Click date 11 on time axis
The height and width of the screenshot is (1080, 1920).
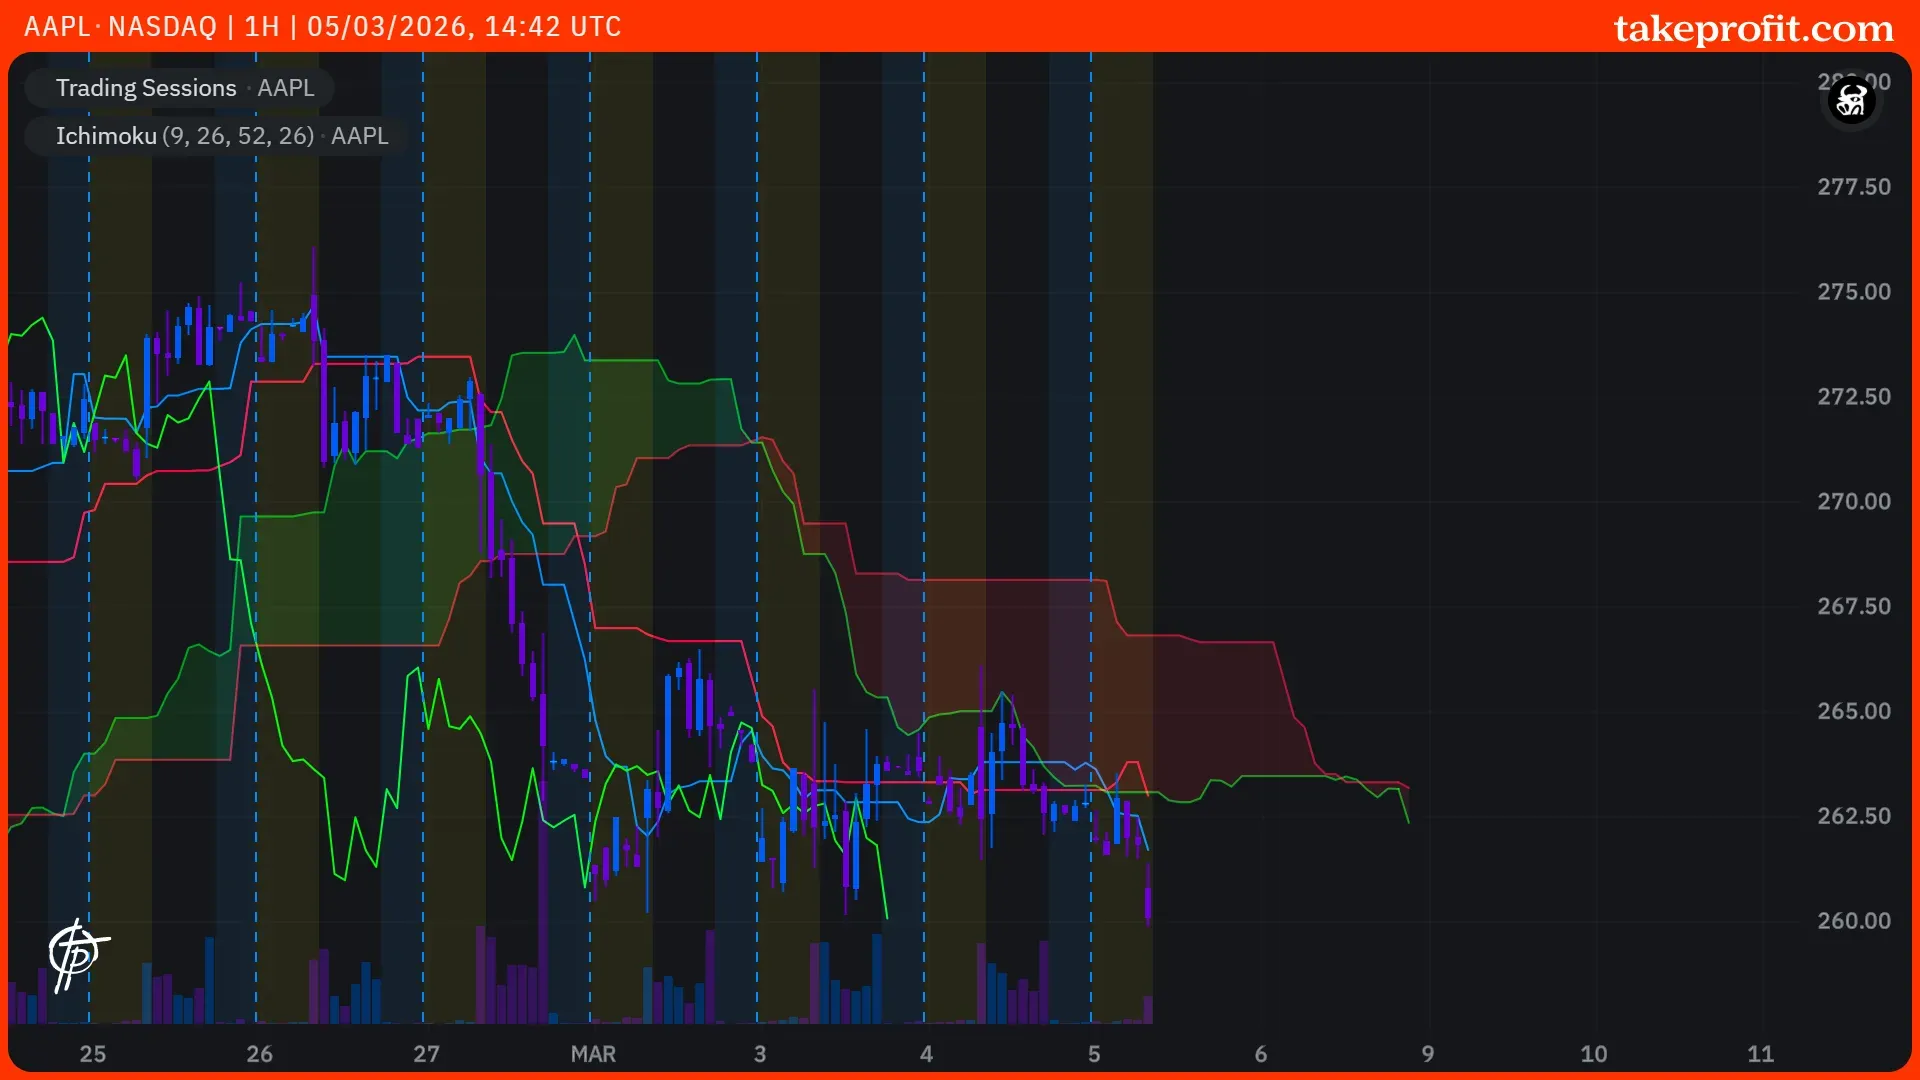pos(1761,1054)
